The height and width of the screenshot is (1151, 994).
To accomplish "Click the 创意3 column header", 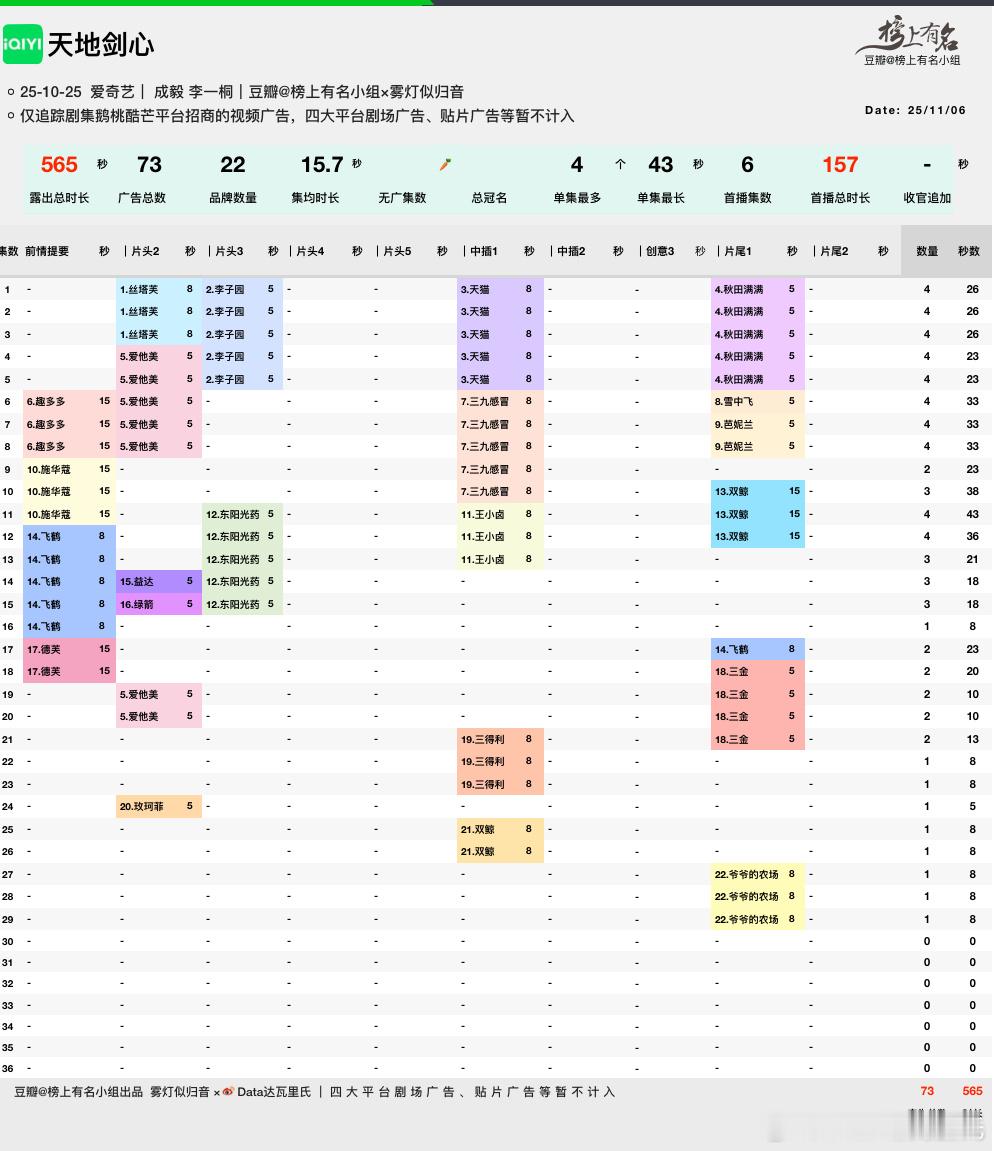I will point(660,251).
